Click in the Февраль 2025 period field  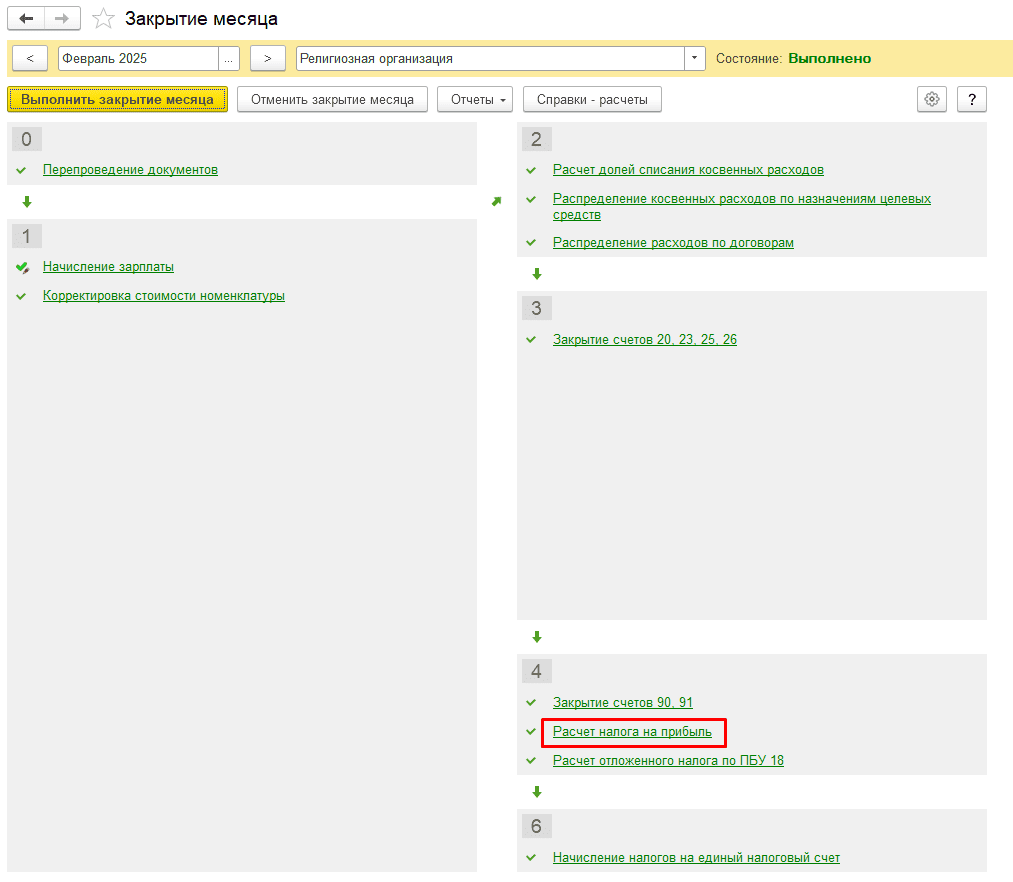click(x=137, y=59)
